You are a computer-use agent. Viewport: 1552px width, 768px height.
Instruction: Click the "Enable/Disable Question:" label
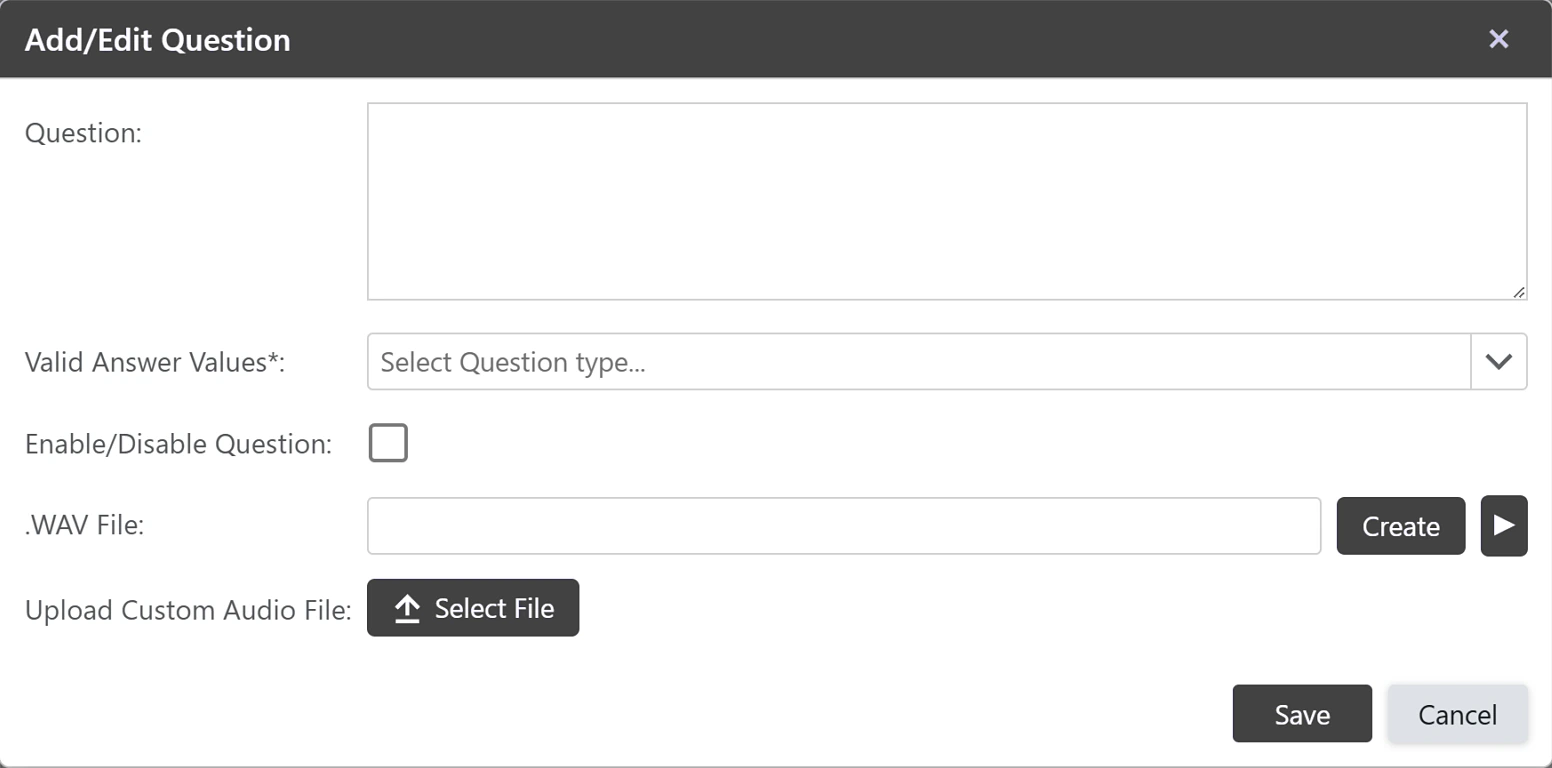tap(178, 444)
